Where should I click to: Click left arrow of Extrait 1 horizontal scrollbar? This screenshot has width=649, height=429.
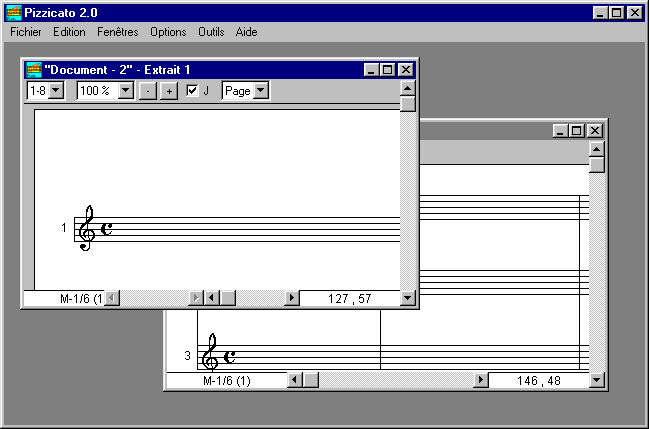pos(212,298)
